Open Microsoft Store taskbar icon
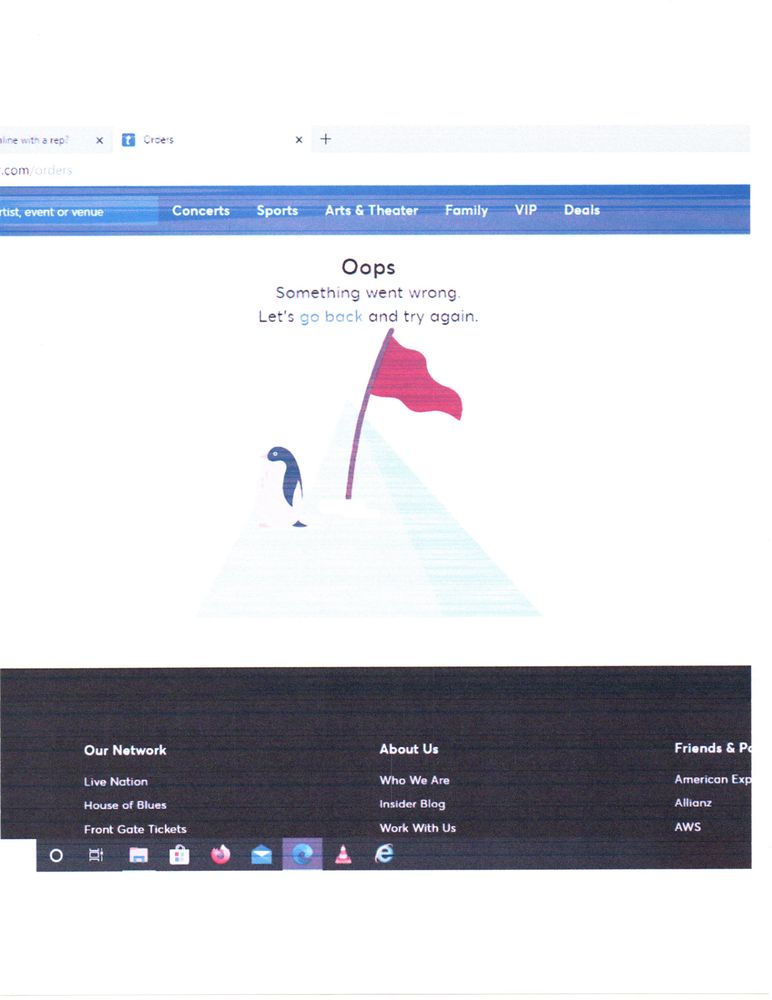The height and width of the screenshot is (1000, 772). 179,855
